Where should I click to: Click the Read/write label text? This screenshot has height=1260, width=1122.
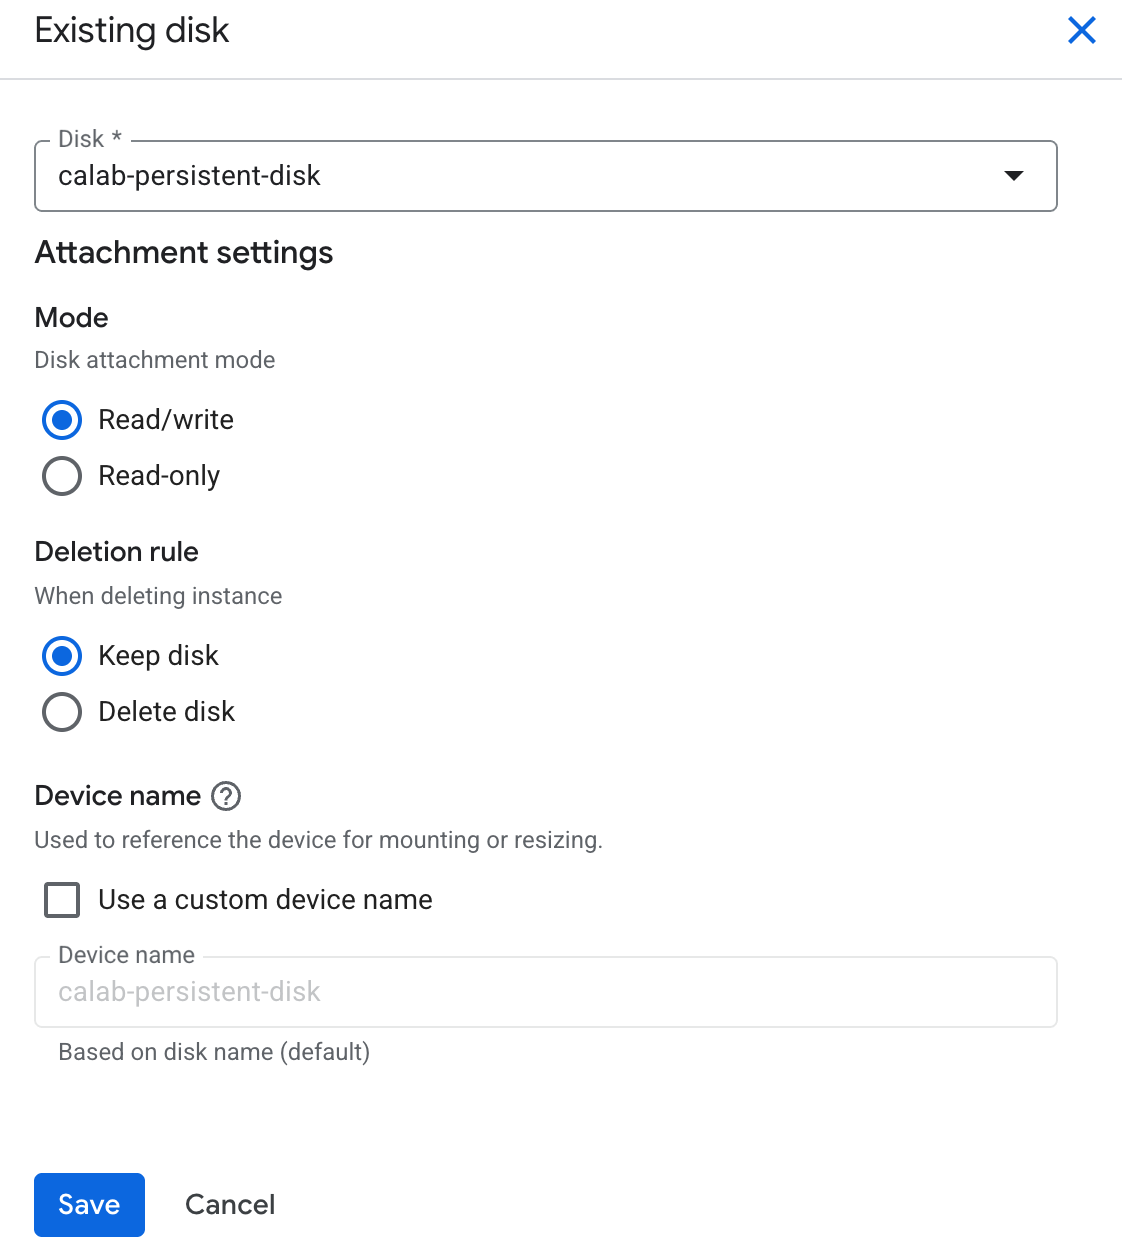[166, 420]
